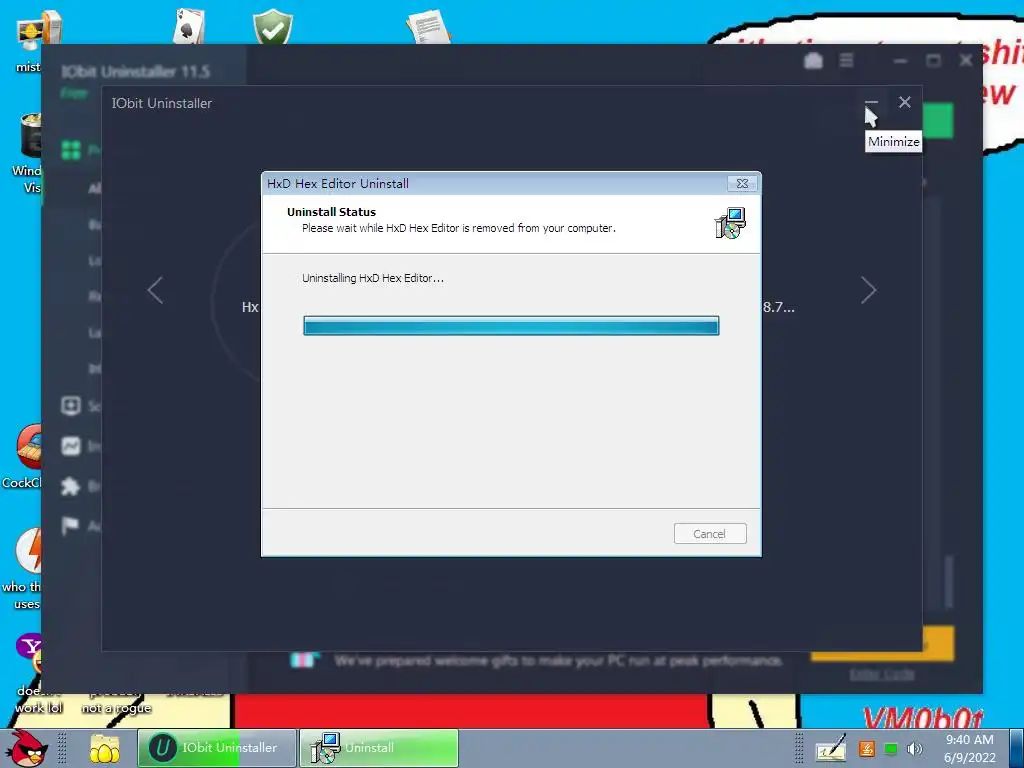The width and height of the screenshot is (1024, 768).
Task: Open the toolbox icon in IObit title bar
Action: point(813,61)
